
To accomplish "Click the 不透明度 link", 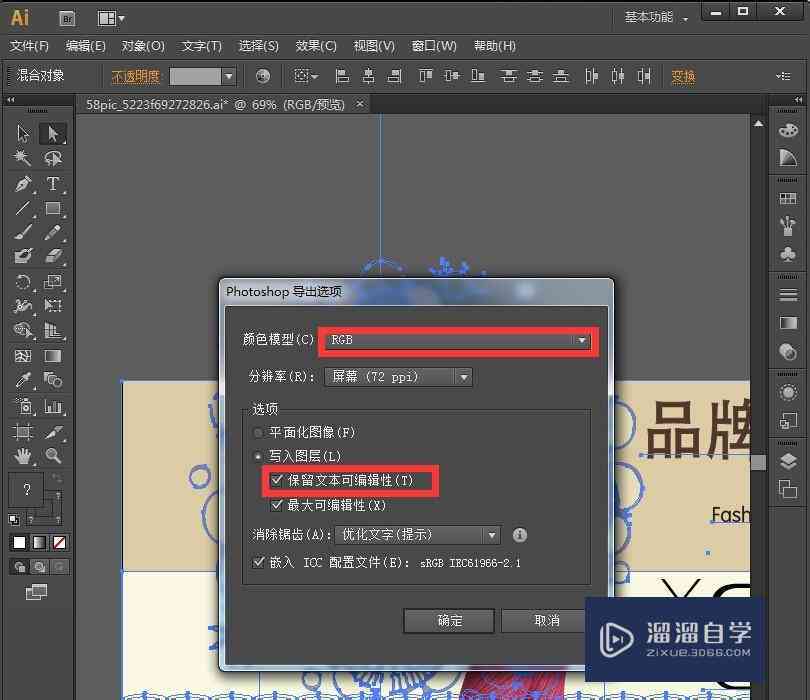I will [x=135, y=76].
